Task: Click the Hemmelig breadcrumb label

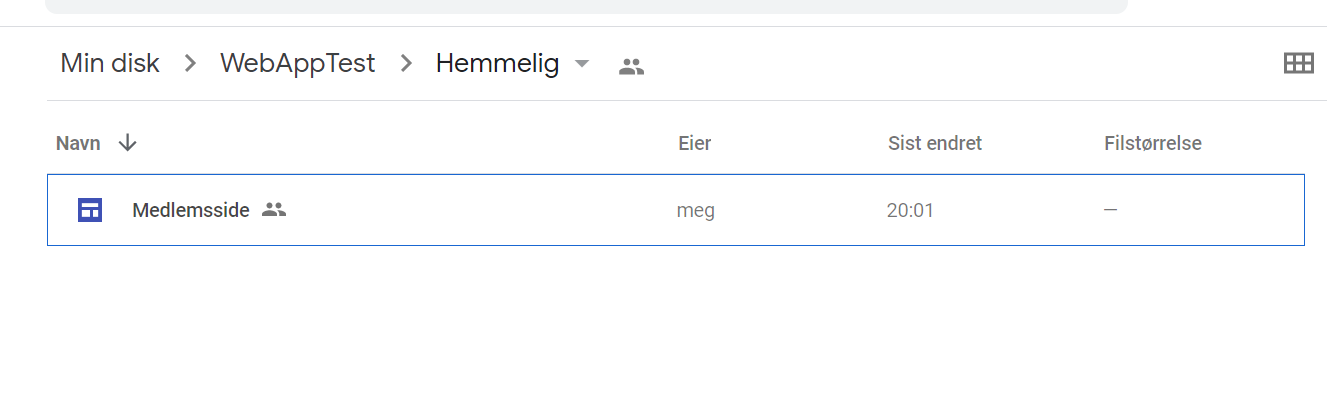Action: 497,64
